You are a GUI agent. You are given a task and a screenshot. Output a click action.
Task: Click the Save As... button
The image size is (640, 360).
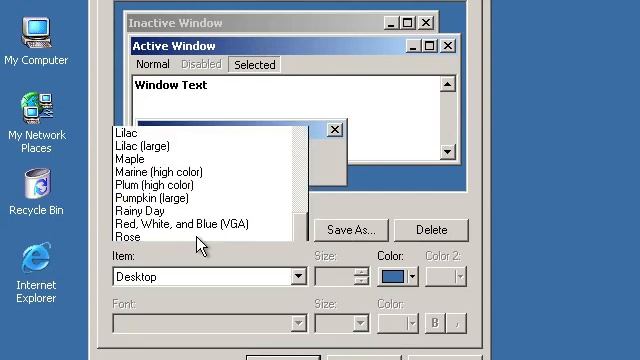[x=351, y=230]
